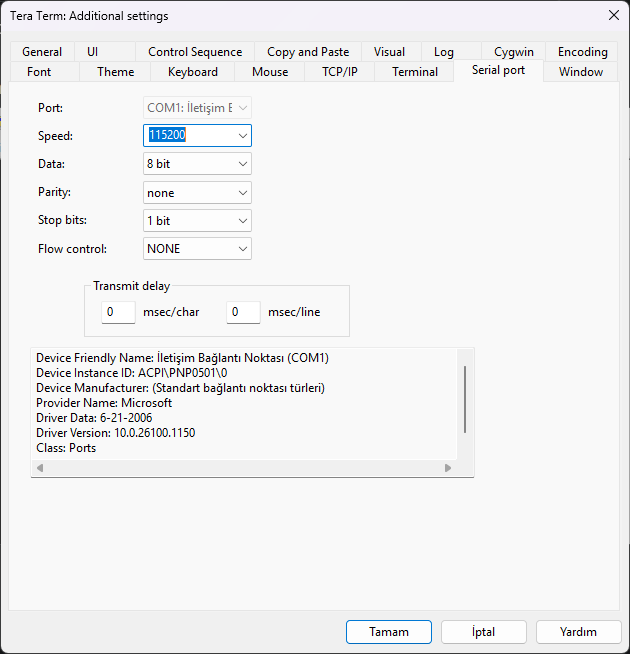Open the Parity none dropdown
The image size is (630, 654).
(197, 192)
